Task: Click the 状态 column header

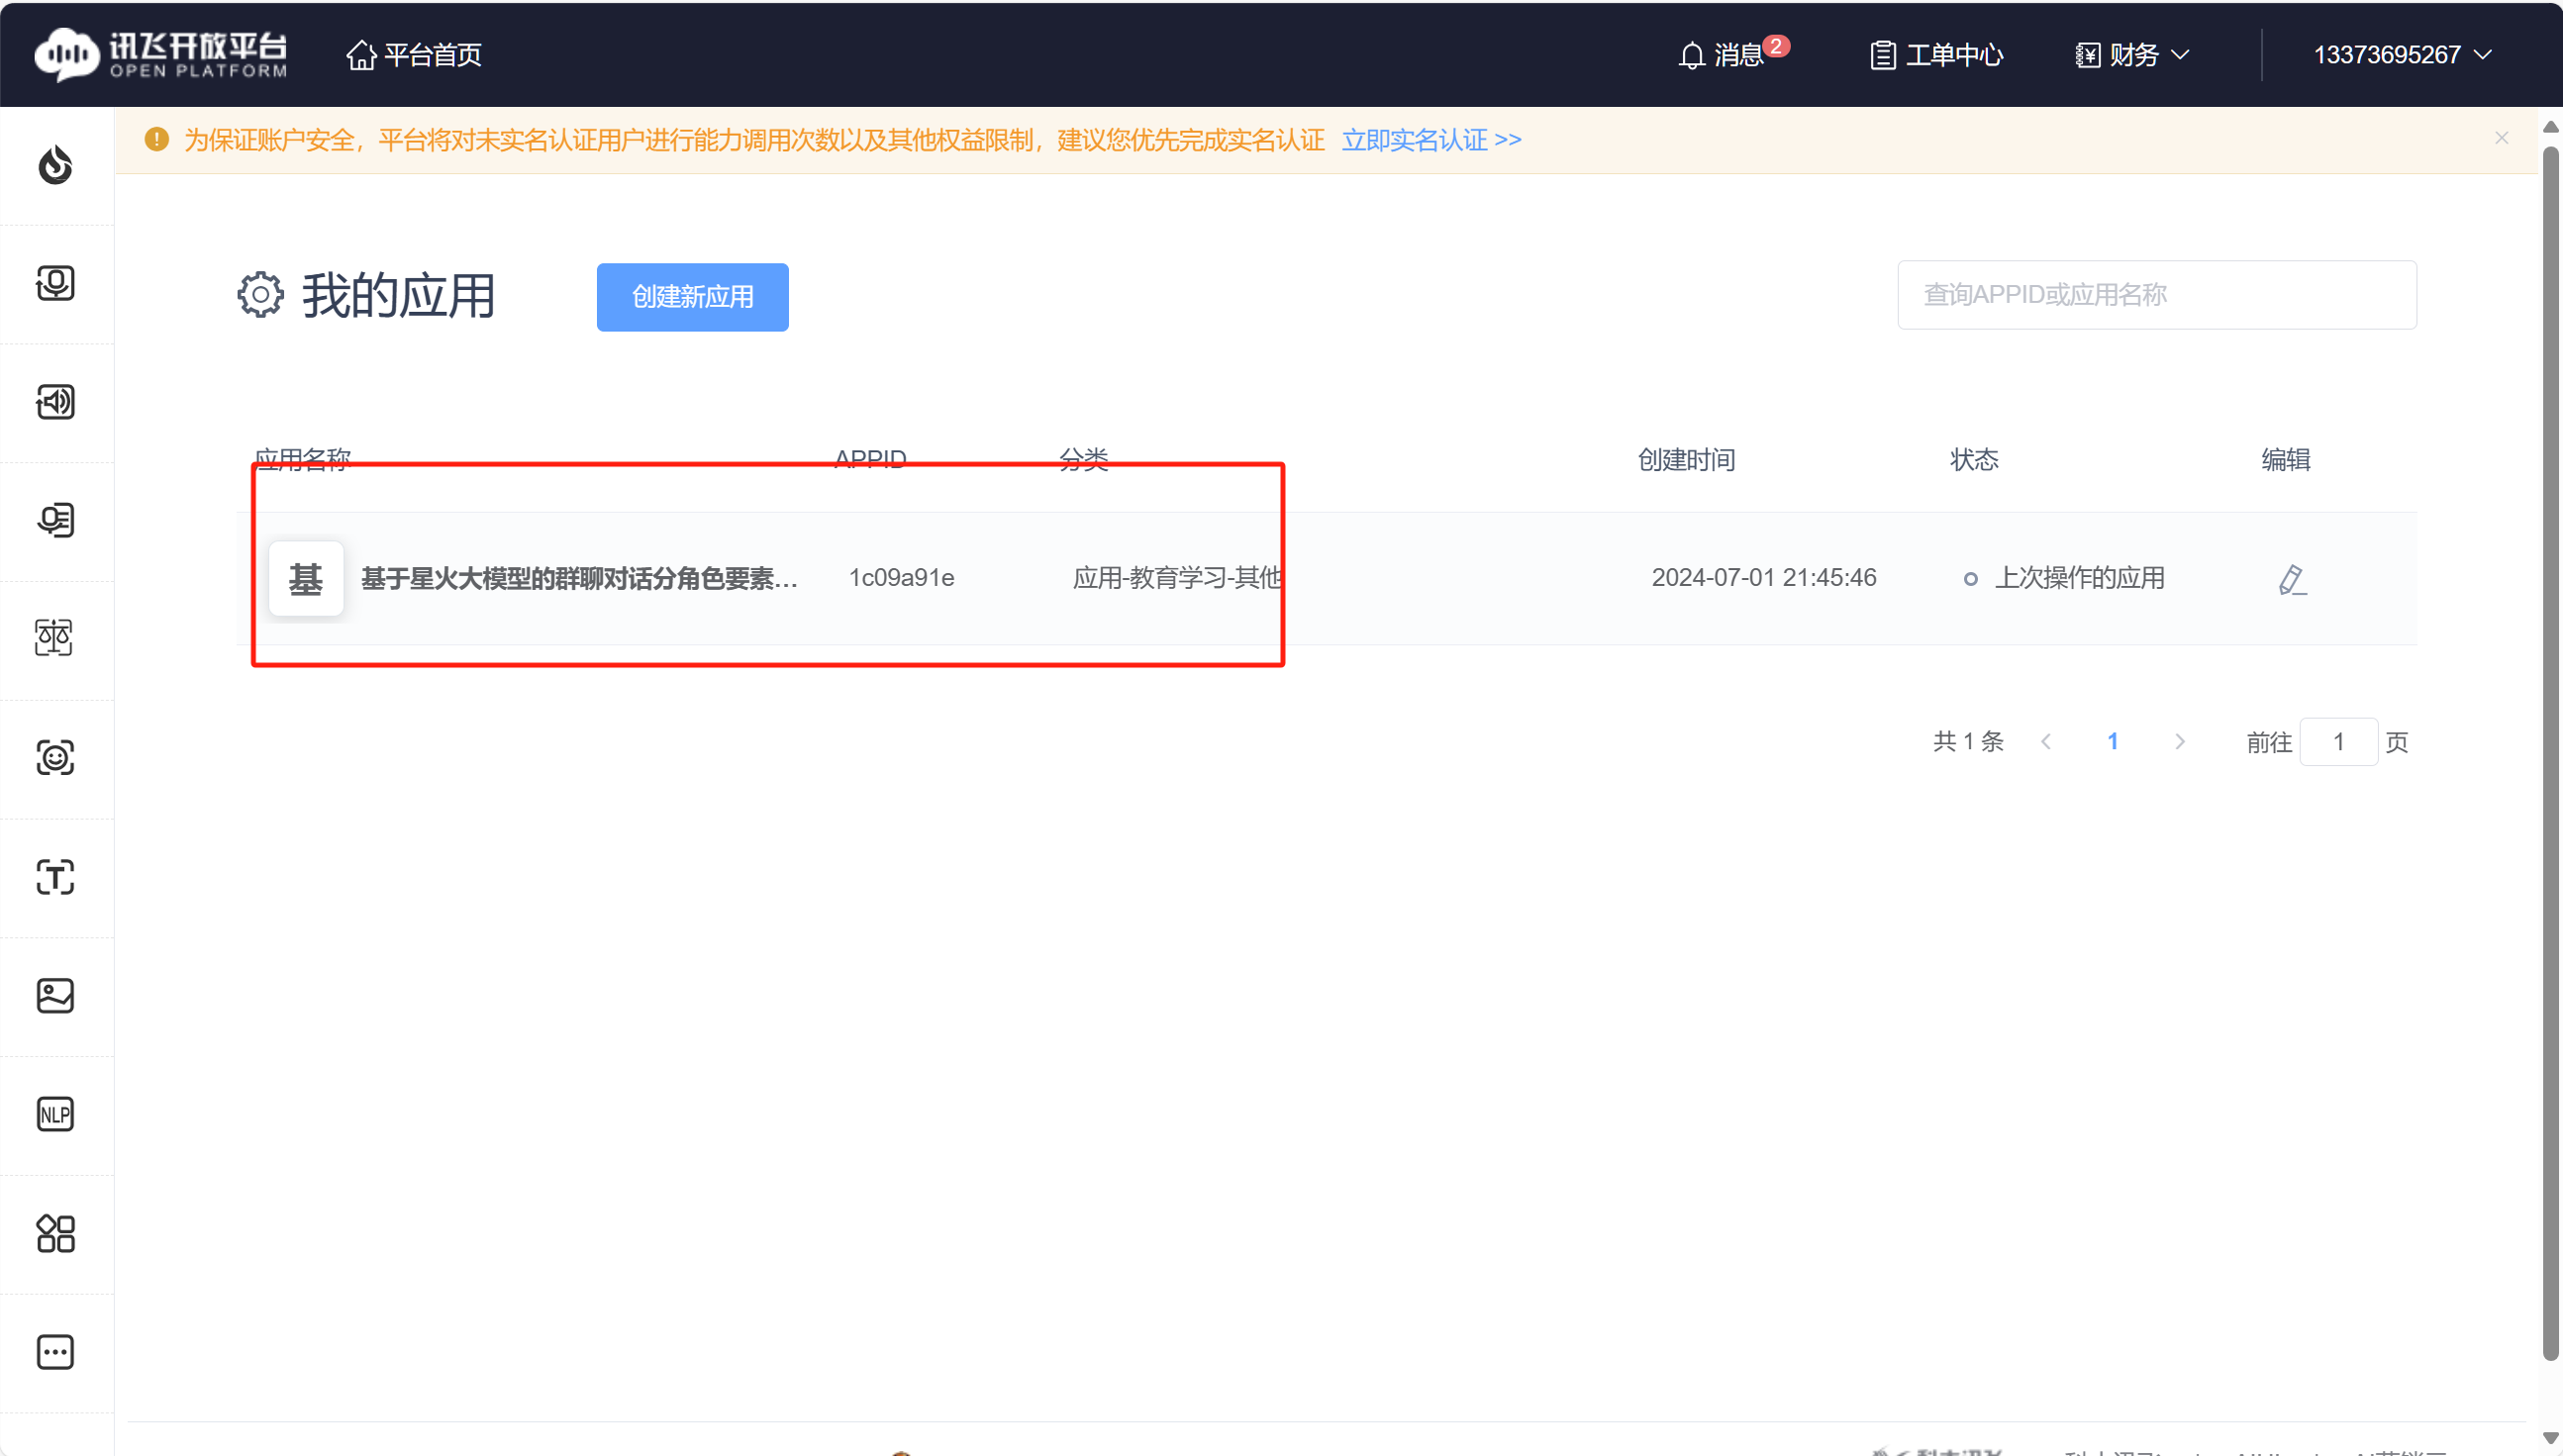Action: coord(1974,459)
